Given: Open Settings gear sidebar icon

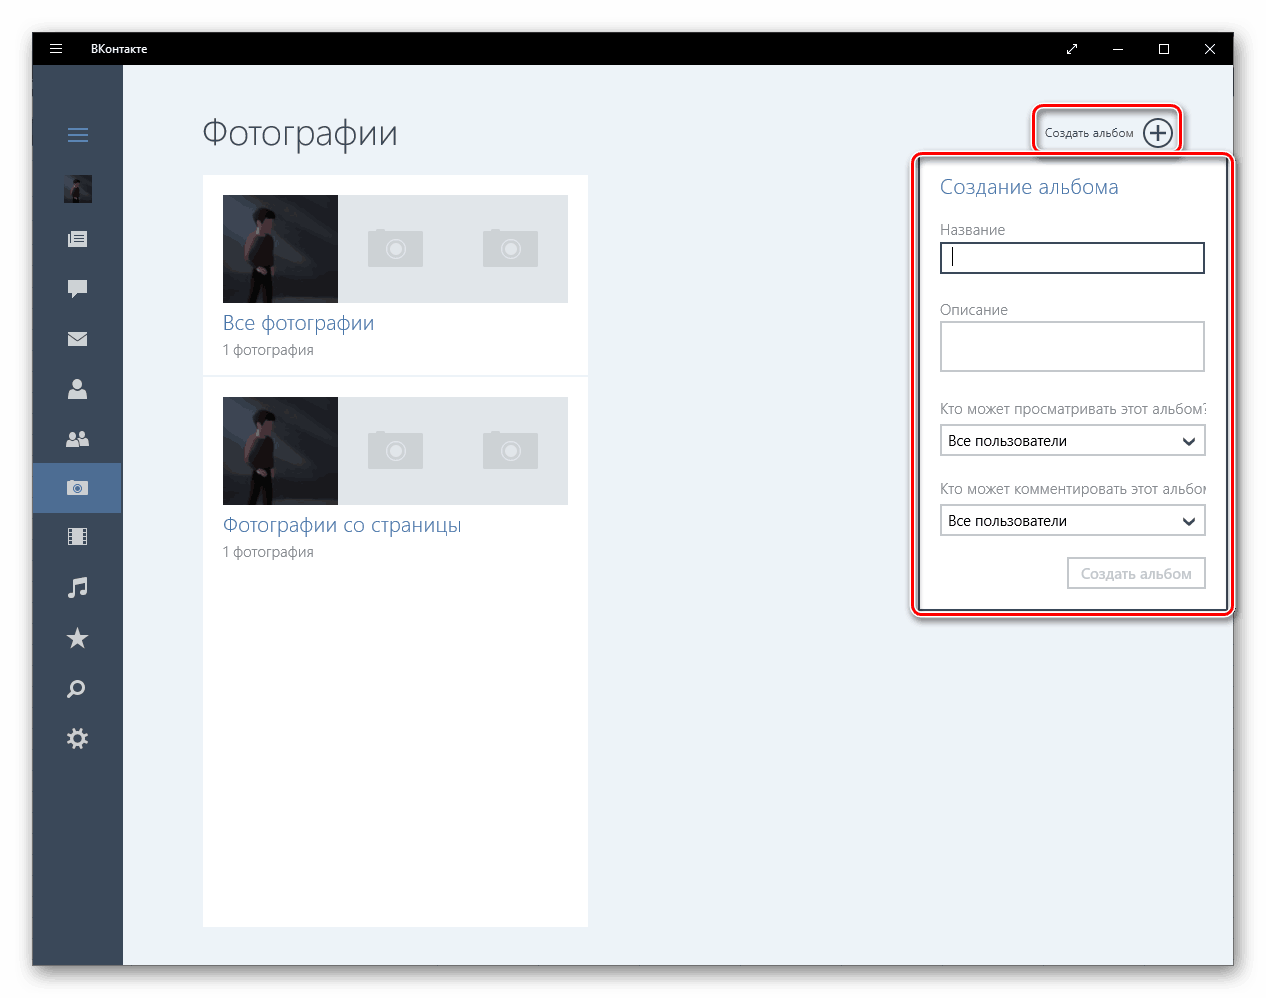Looking at the screenshot, I should [78, 739].
